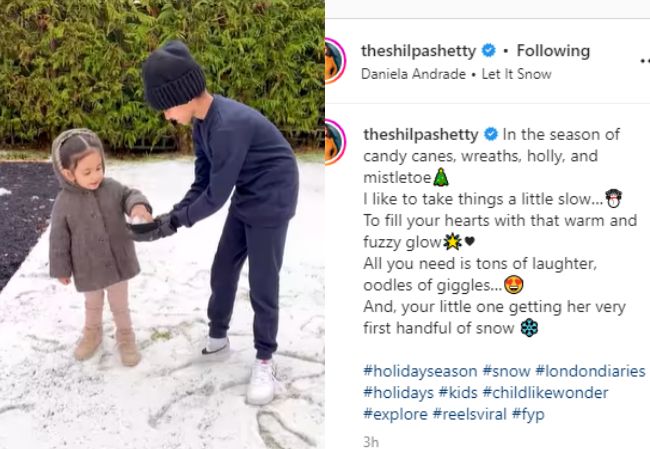Open the Daniela Andrade artist link

pyautogui.click(x=413, y=74)
